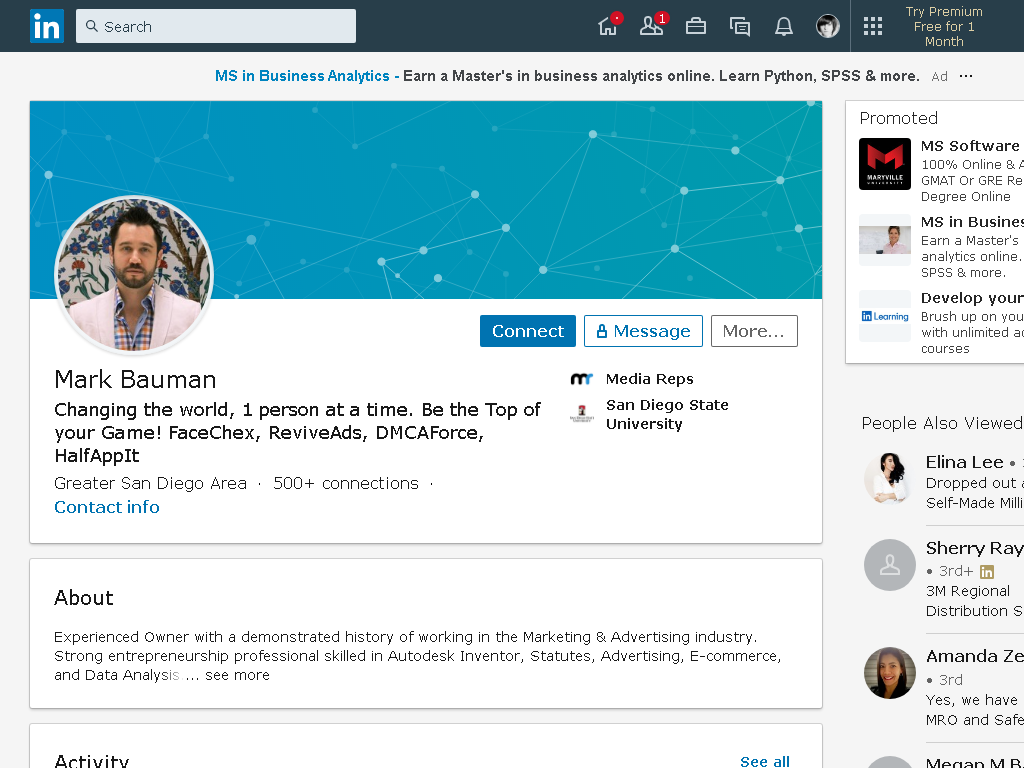Open the More... profile actions menu

754,331
